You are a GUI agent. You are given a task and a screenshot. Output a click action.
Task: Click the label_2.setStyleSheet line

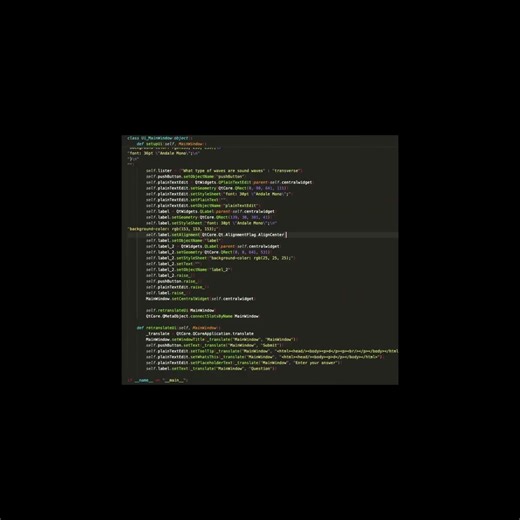221,258
